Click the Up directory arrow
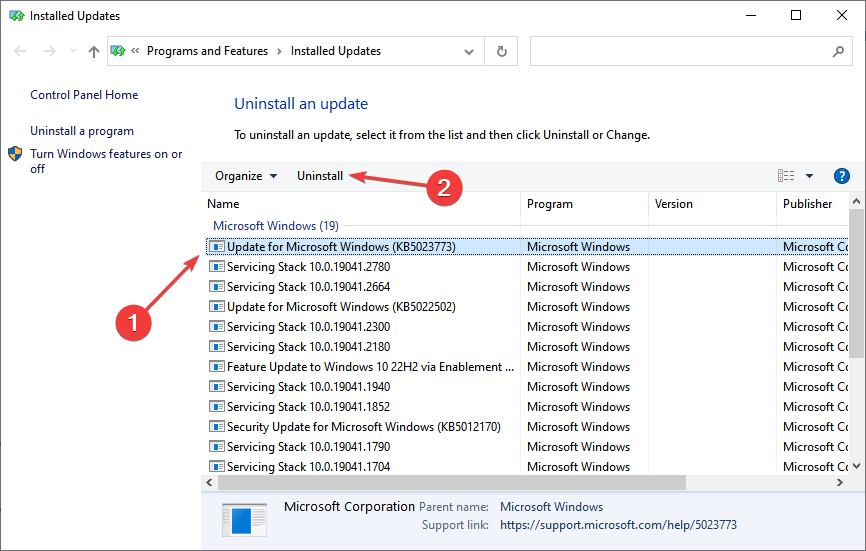Image resolution: width=866 pixels, height=551 pixels. tap(93, 51)
